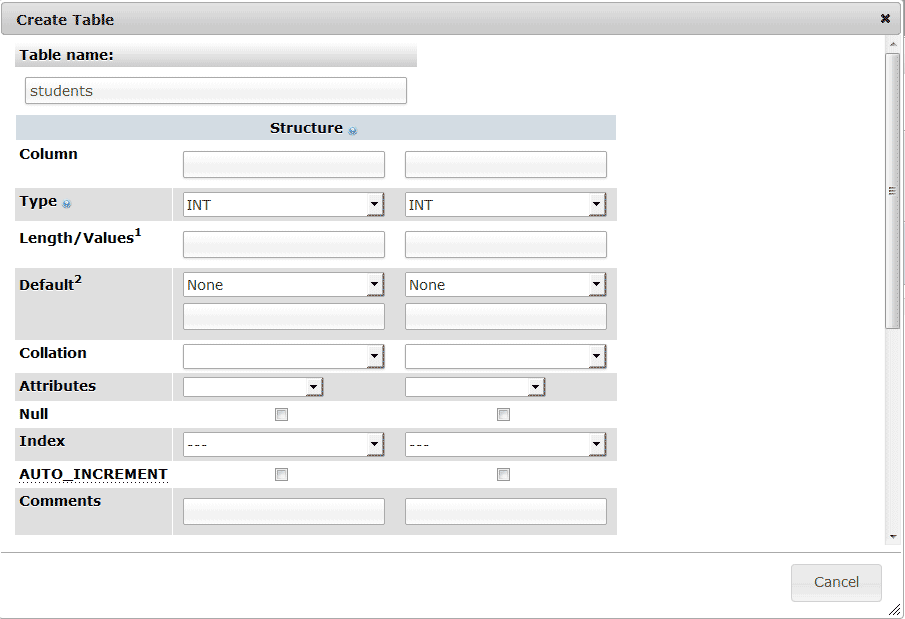Viewport: 905px width, 619px height.
Task: Open first column Index dropdown
Action: click(x=283, y=444)
